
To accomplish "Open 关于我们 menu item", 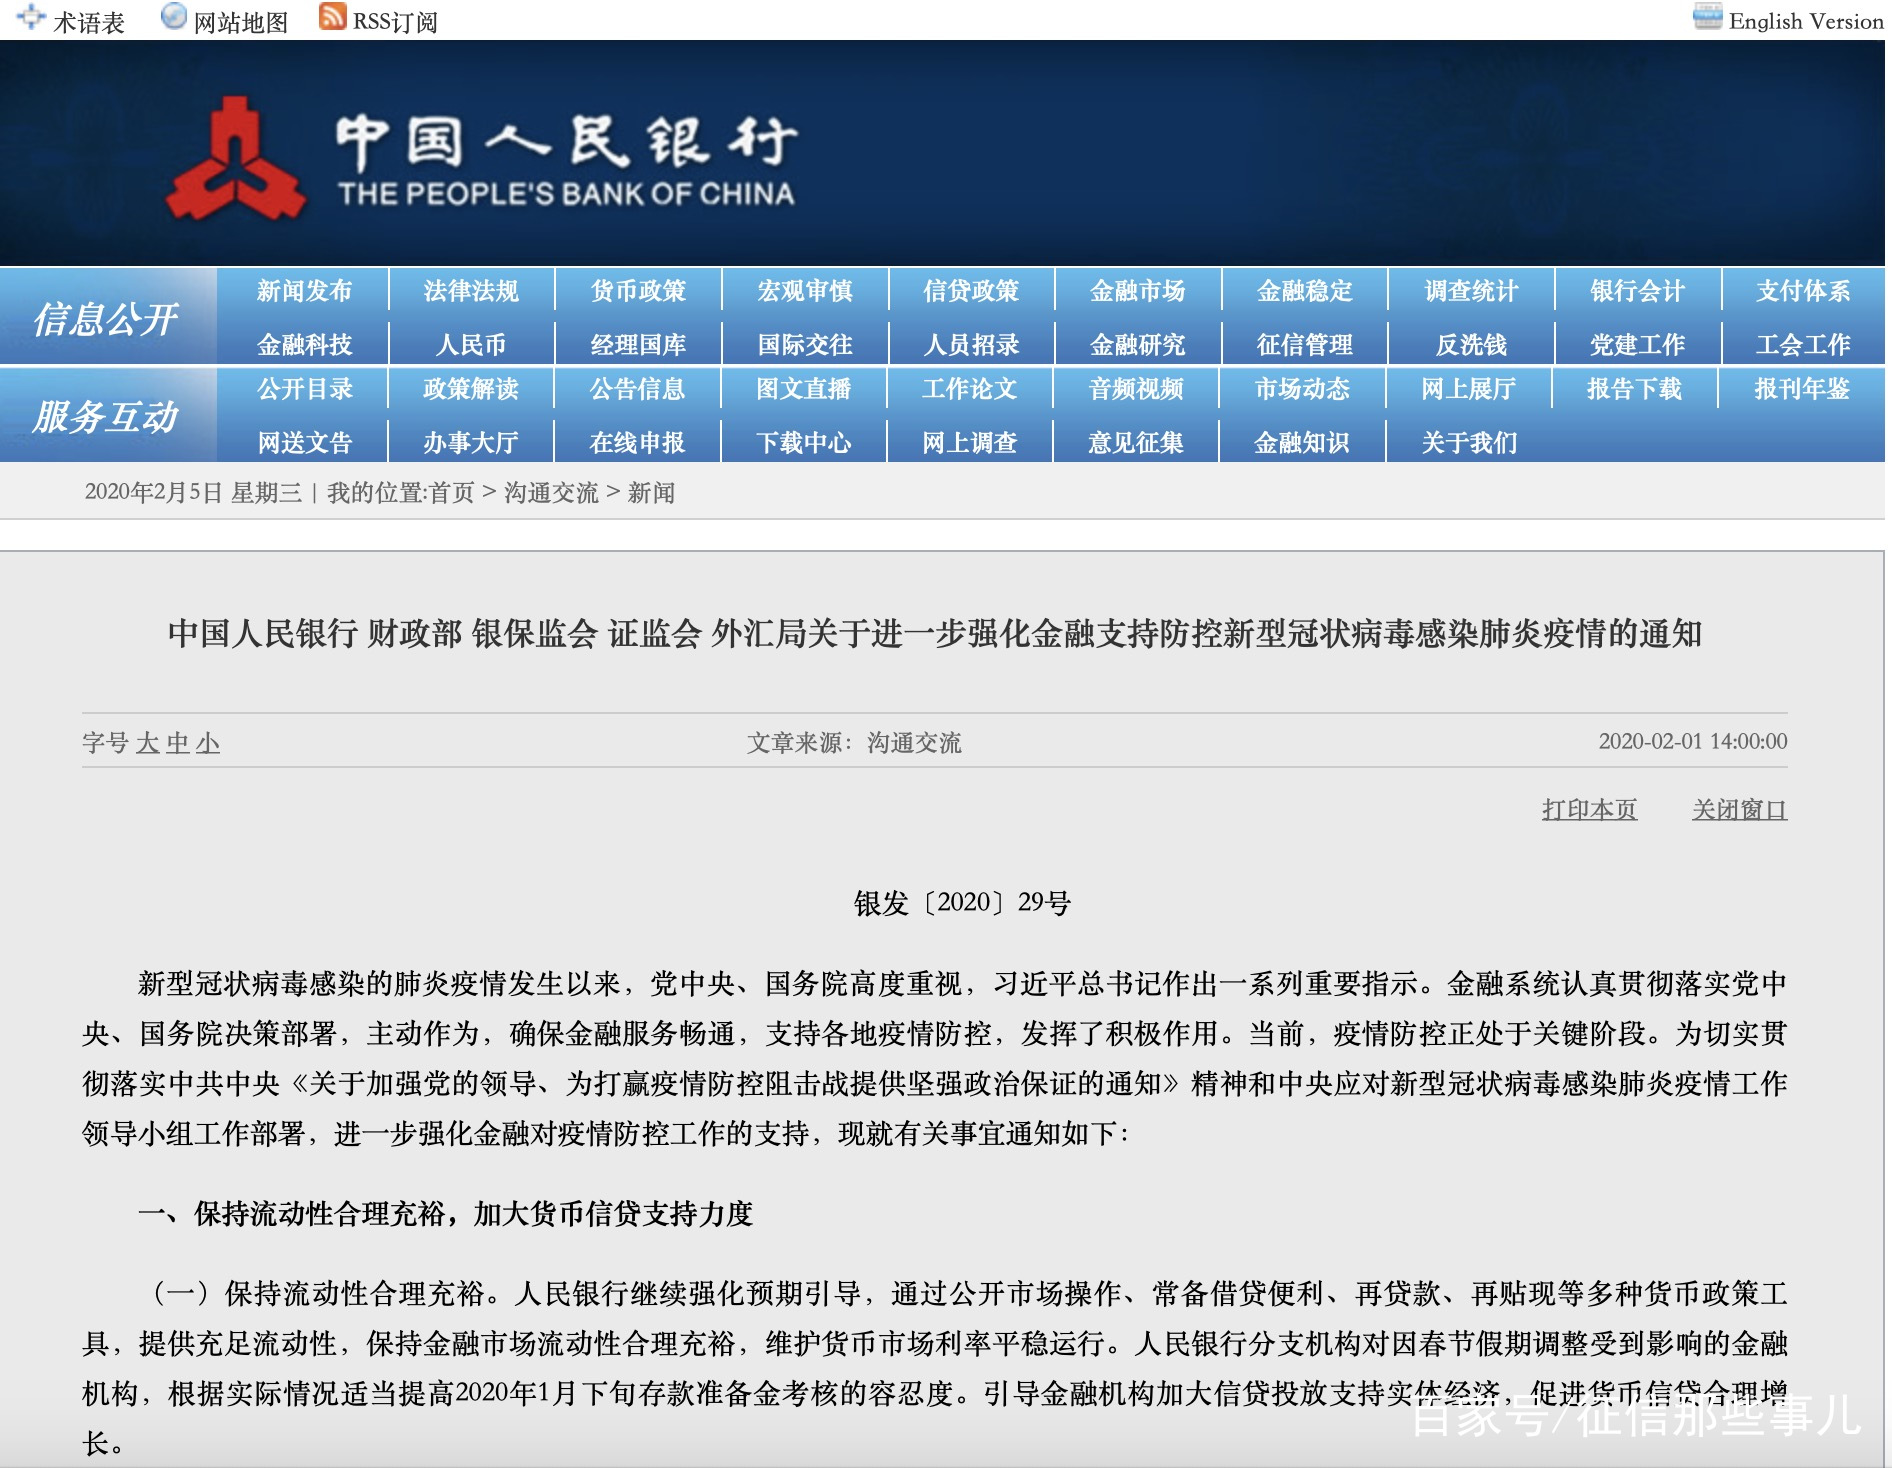I will (x=1469, y=443).
